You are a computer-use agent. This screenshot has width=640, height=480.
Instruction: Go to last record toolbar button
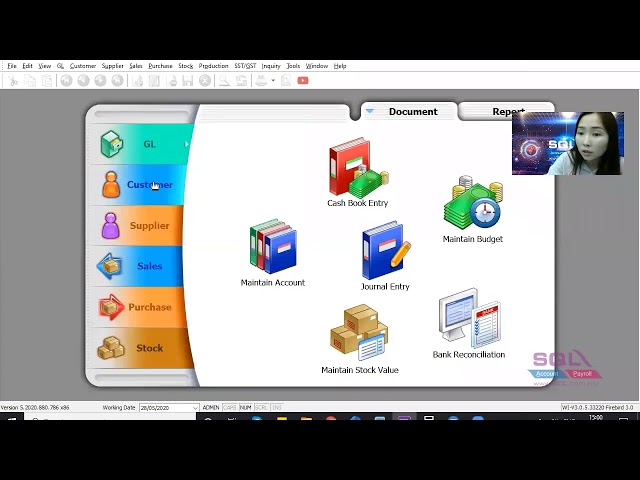point(118,81)
